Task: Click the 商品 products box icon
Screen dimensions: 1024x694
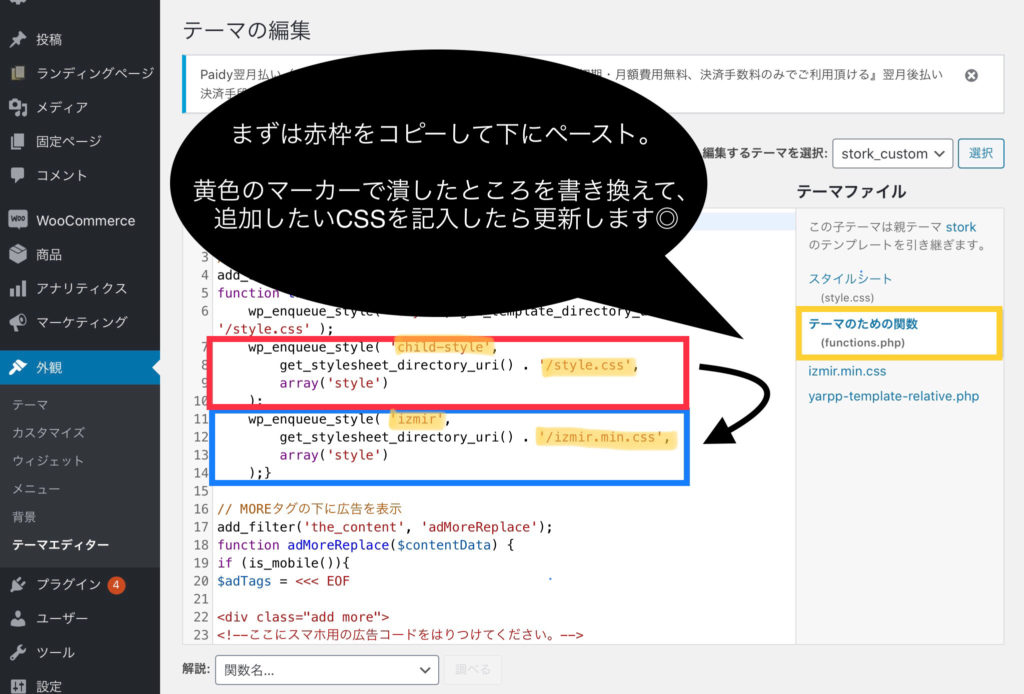Action: click(x=17, y=254)
